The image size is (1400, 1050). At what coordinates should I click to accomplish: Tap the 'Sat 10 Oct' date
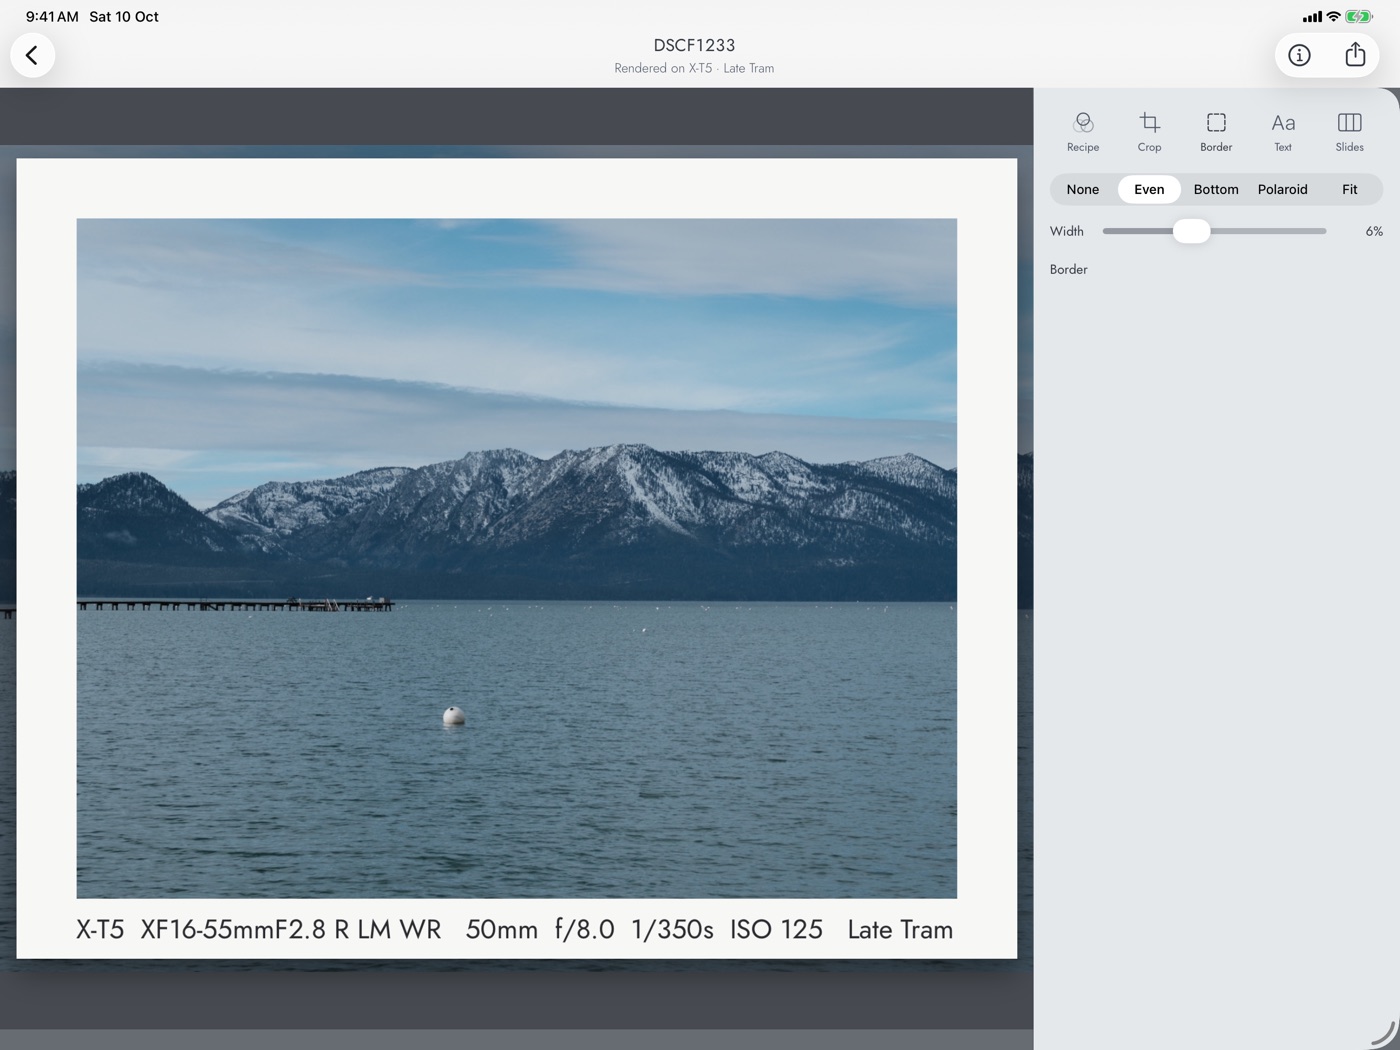(124, 16)
